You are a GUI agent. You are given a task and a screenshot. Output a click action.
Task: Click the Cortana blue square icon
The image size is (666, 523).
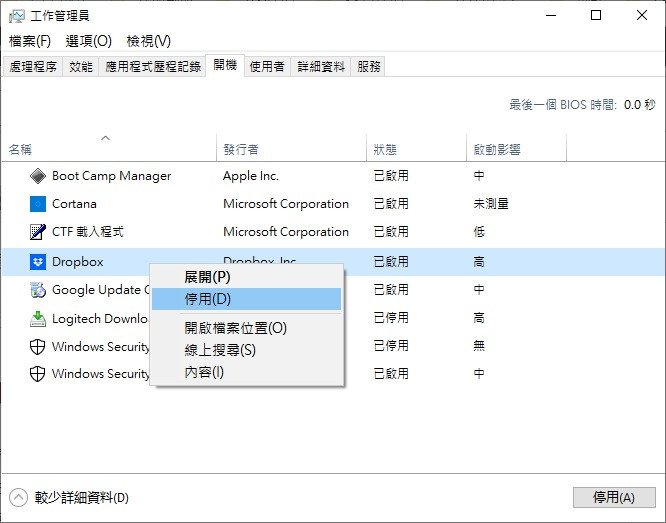coord(38,204)
